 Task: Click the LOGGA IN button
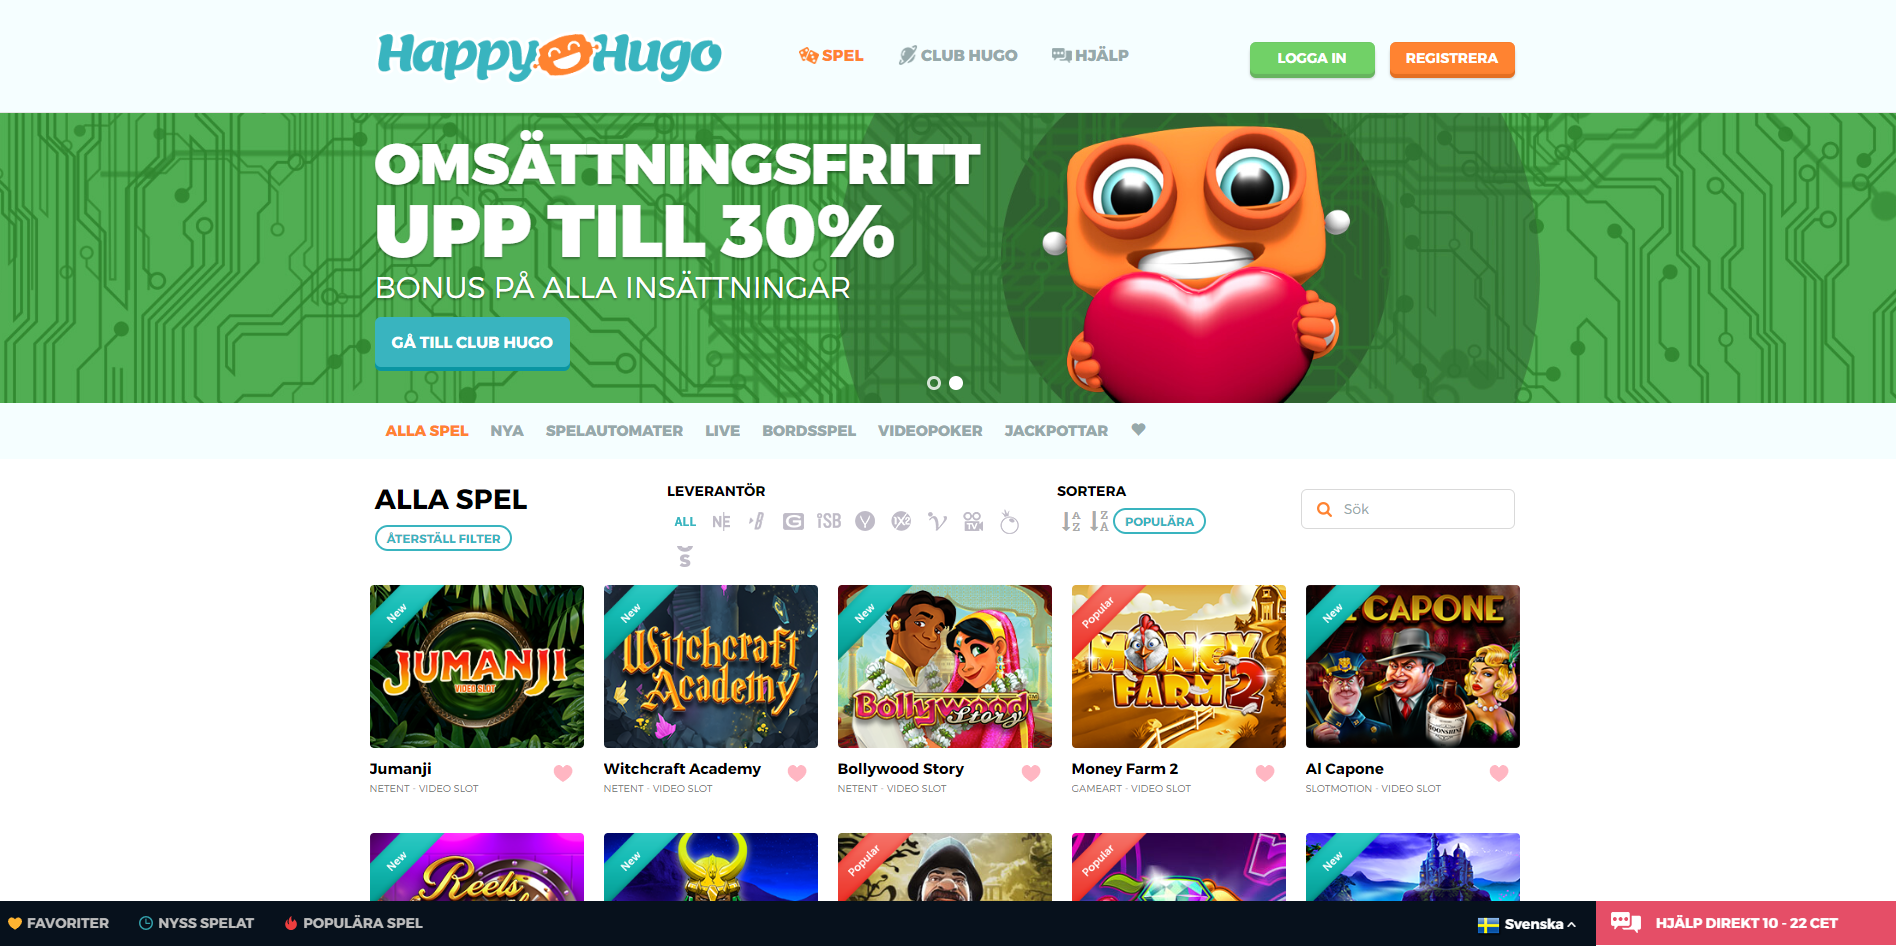click(1312, 59)
